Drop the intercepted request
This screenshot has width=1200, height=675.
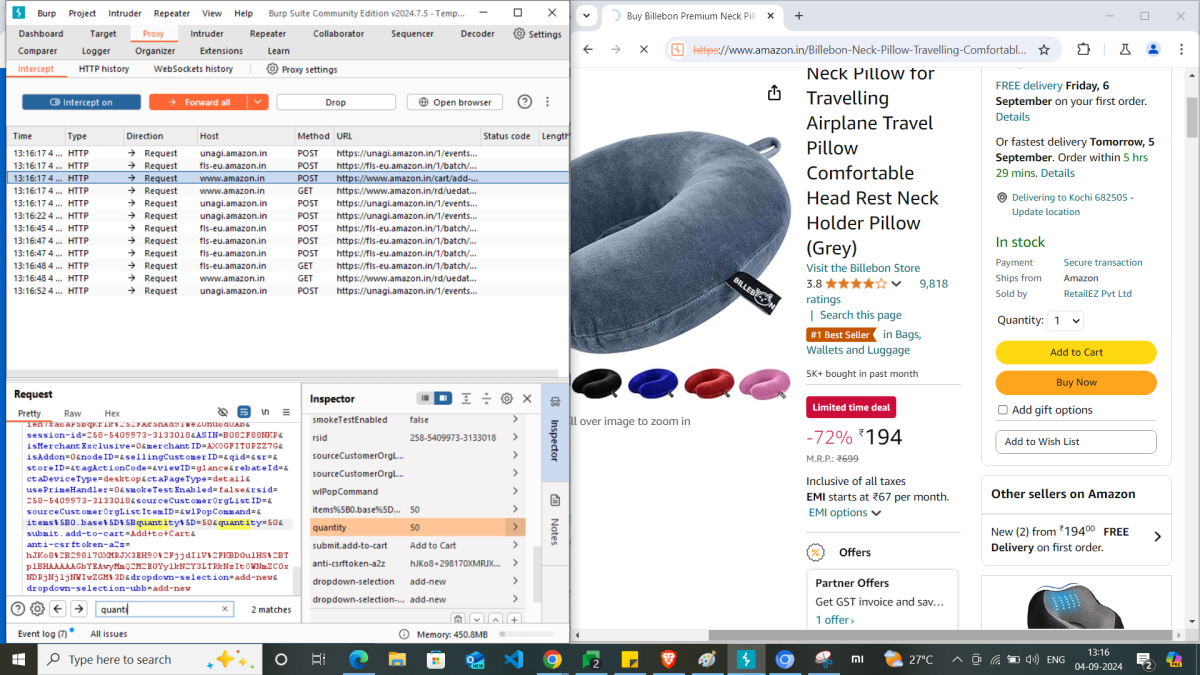(x=336, y=102)
